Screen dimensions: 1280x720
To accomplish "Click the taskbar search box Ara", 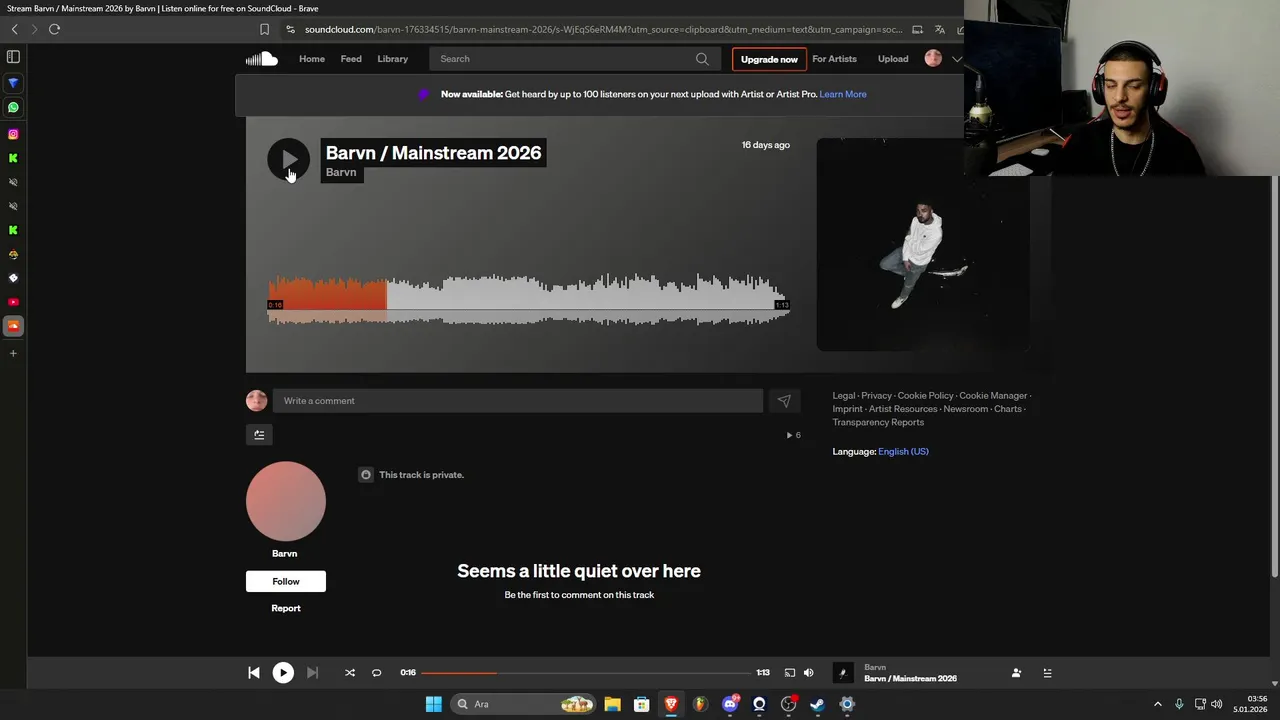I will click(x=524, y=704).
